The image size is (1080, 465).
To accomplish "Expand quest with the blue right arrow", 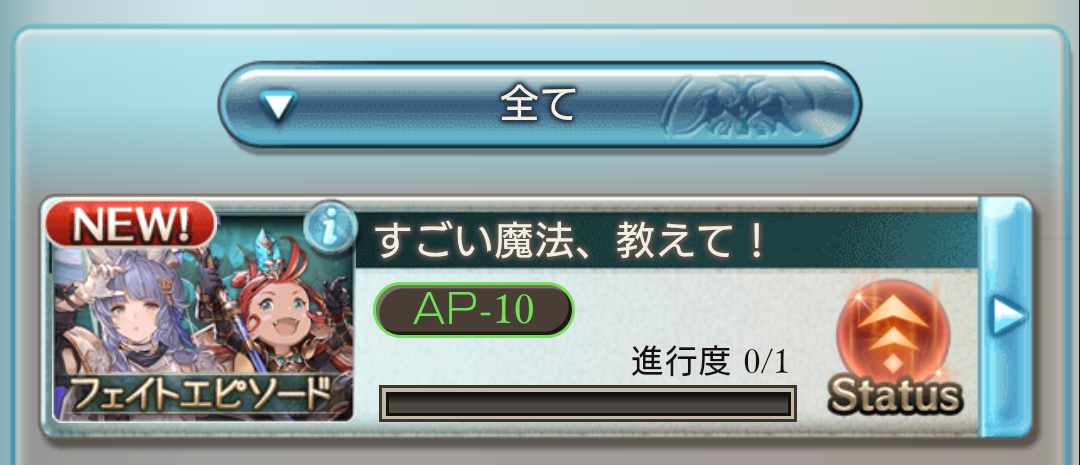I will tap(1008, 316).
